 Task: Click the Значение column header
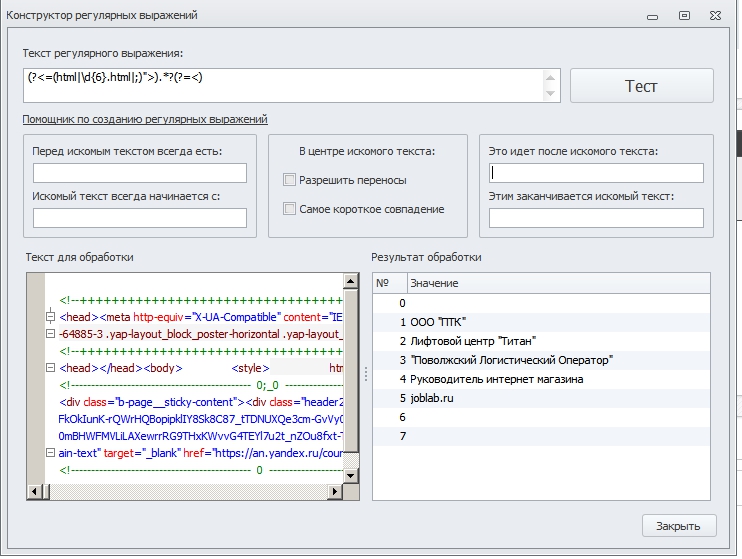[558, 283]
